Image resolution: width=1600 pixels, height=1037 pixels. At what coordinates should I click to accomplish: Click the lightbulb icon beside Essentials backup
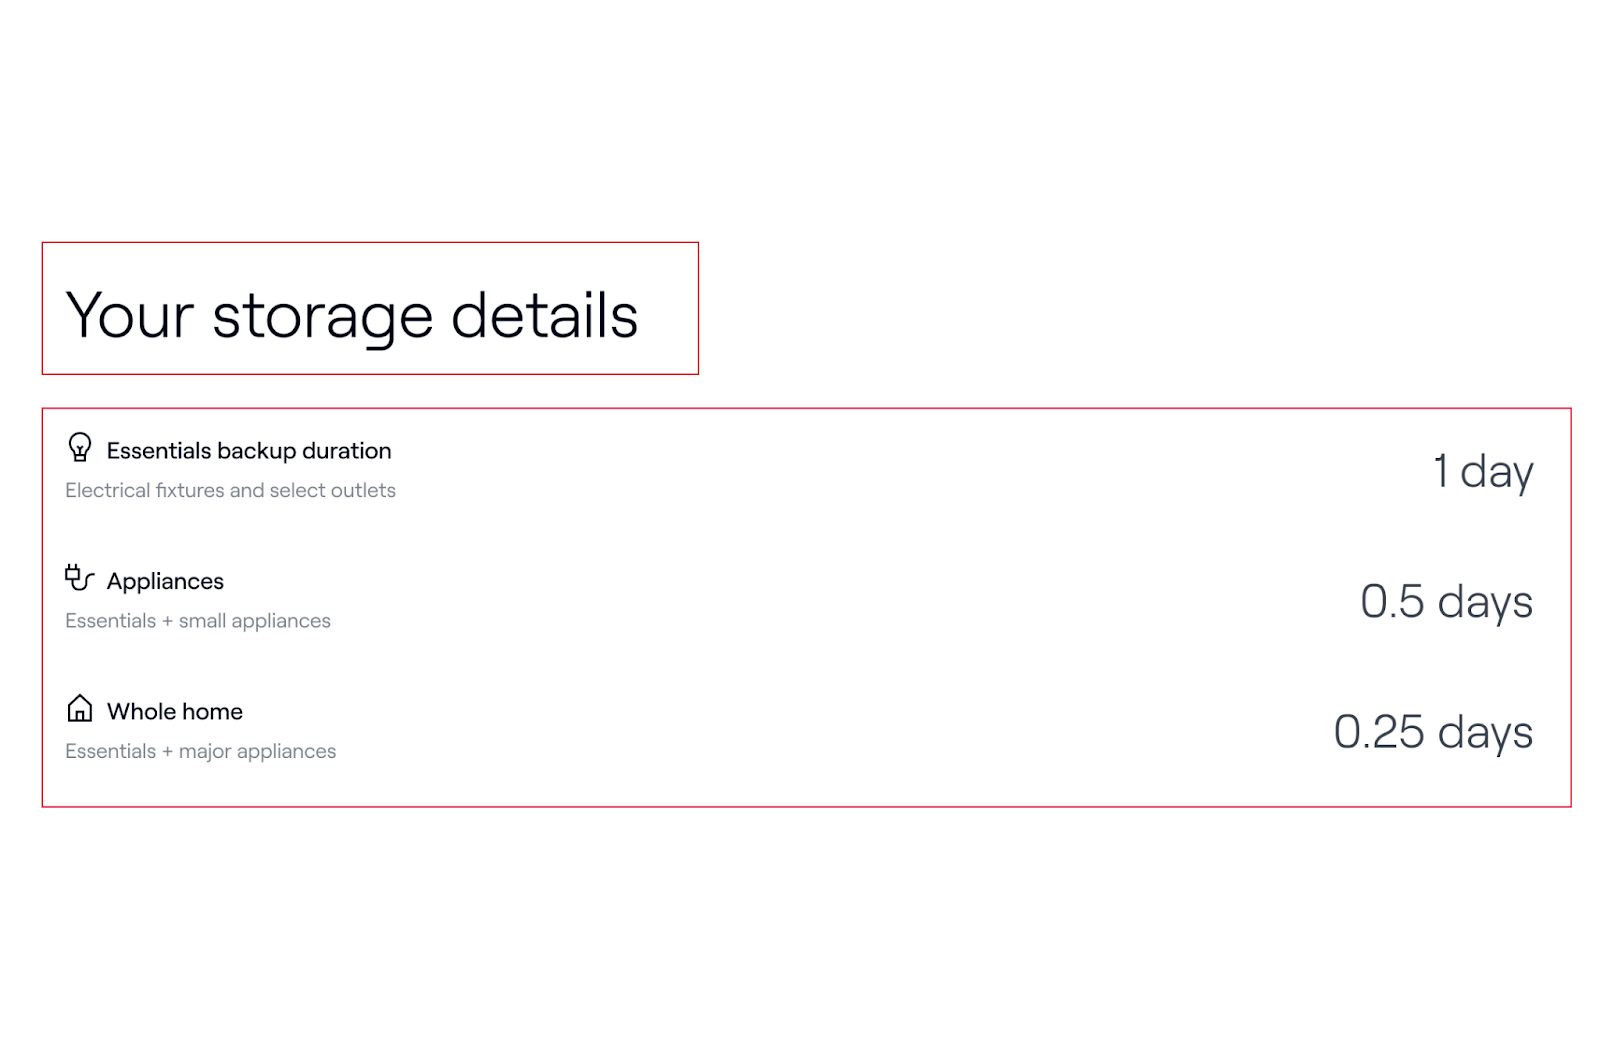(x=80, y=447)
